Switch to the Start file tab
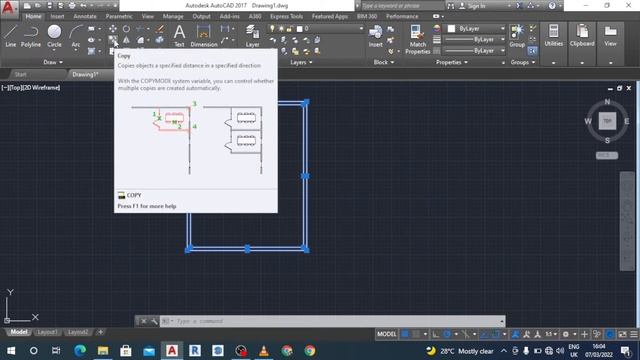Screen dimensions: 640x360 click(20, 74)
